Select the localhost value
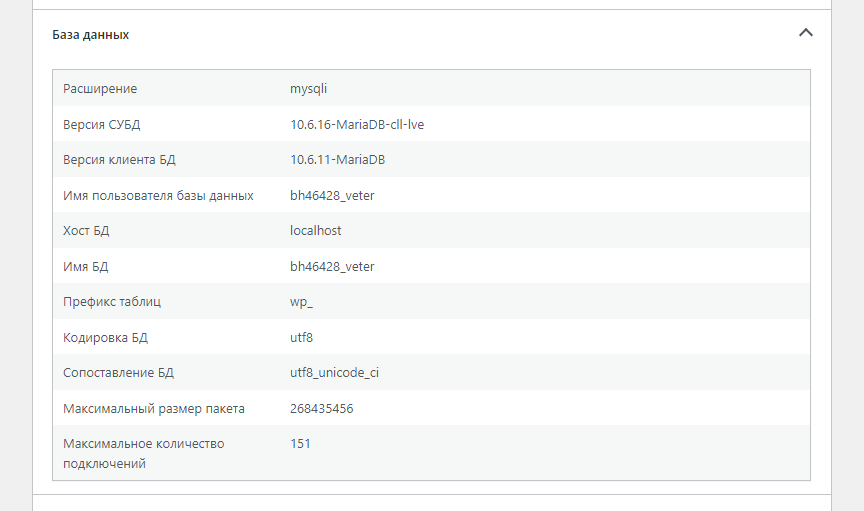The height and width of the screenshot is (511, 864). click(x=316, y=230)
